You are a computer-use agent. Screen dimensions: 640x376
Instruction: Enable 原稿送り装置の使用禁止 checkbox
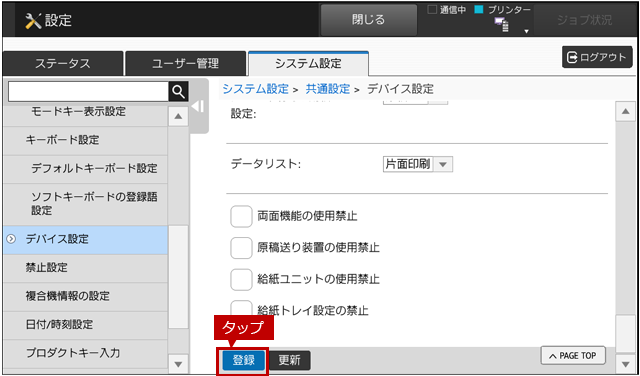(x=241, y=248)
